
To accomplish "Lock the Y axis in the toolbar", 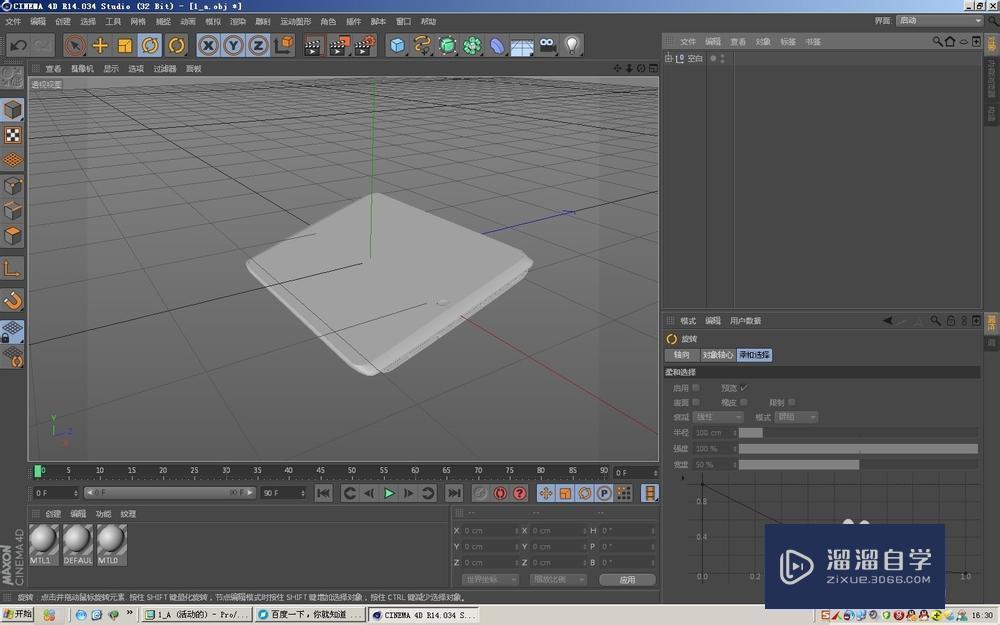I will coord(232,45).
